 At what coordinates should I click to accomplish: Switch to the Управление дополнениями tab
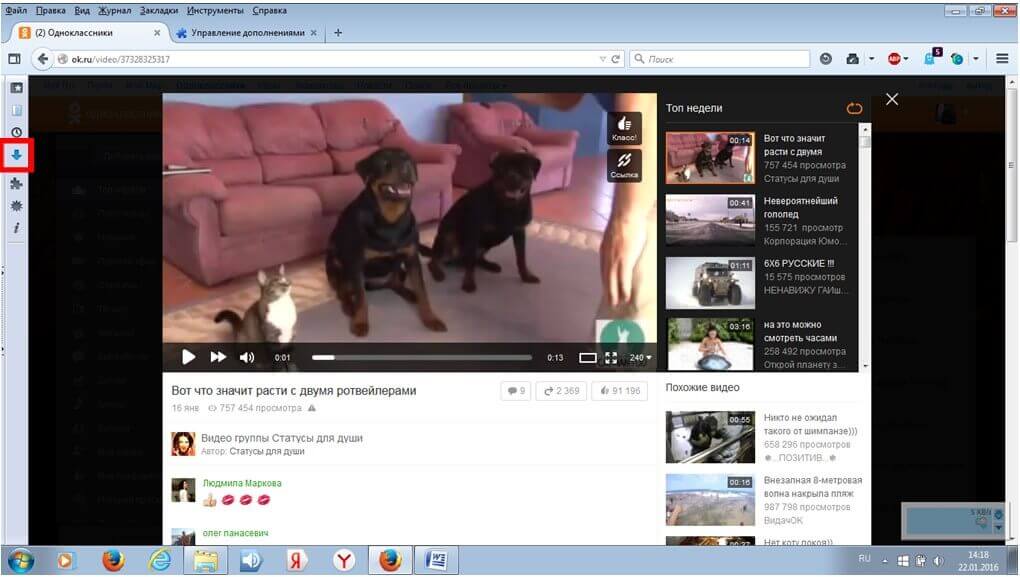(x=247, y=33)
